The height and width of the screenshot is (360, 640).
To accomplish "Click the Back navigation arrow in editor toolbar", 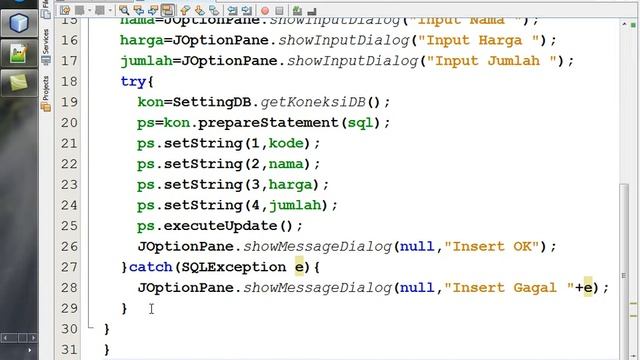I will coord(80,10).
